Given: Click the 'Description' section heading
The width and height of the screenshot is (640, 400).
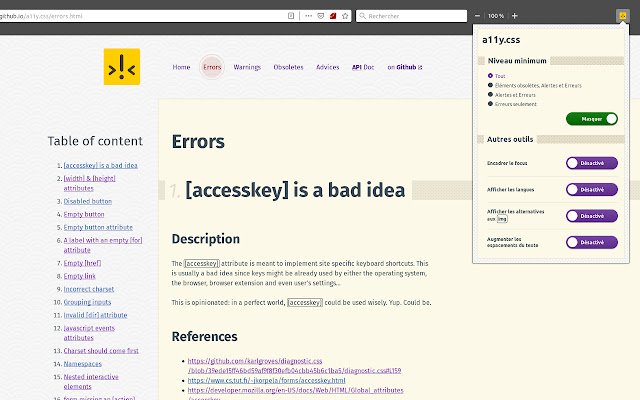Looking at the screenshot, I should (x=205, y=239).
